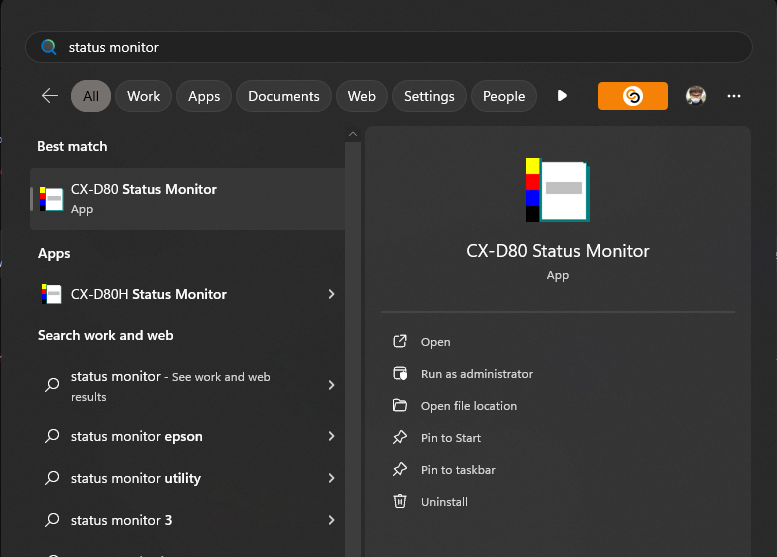Viewport: 777px width, 557px height.
Task: Open the CX-D80 Status Monitor best match result
Action: point(187,199)
